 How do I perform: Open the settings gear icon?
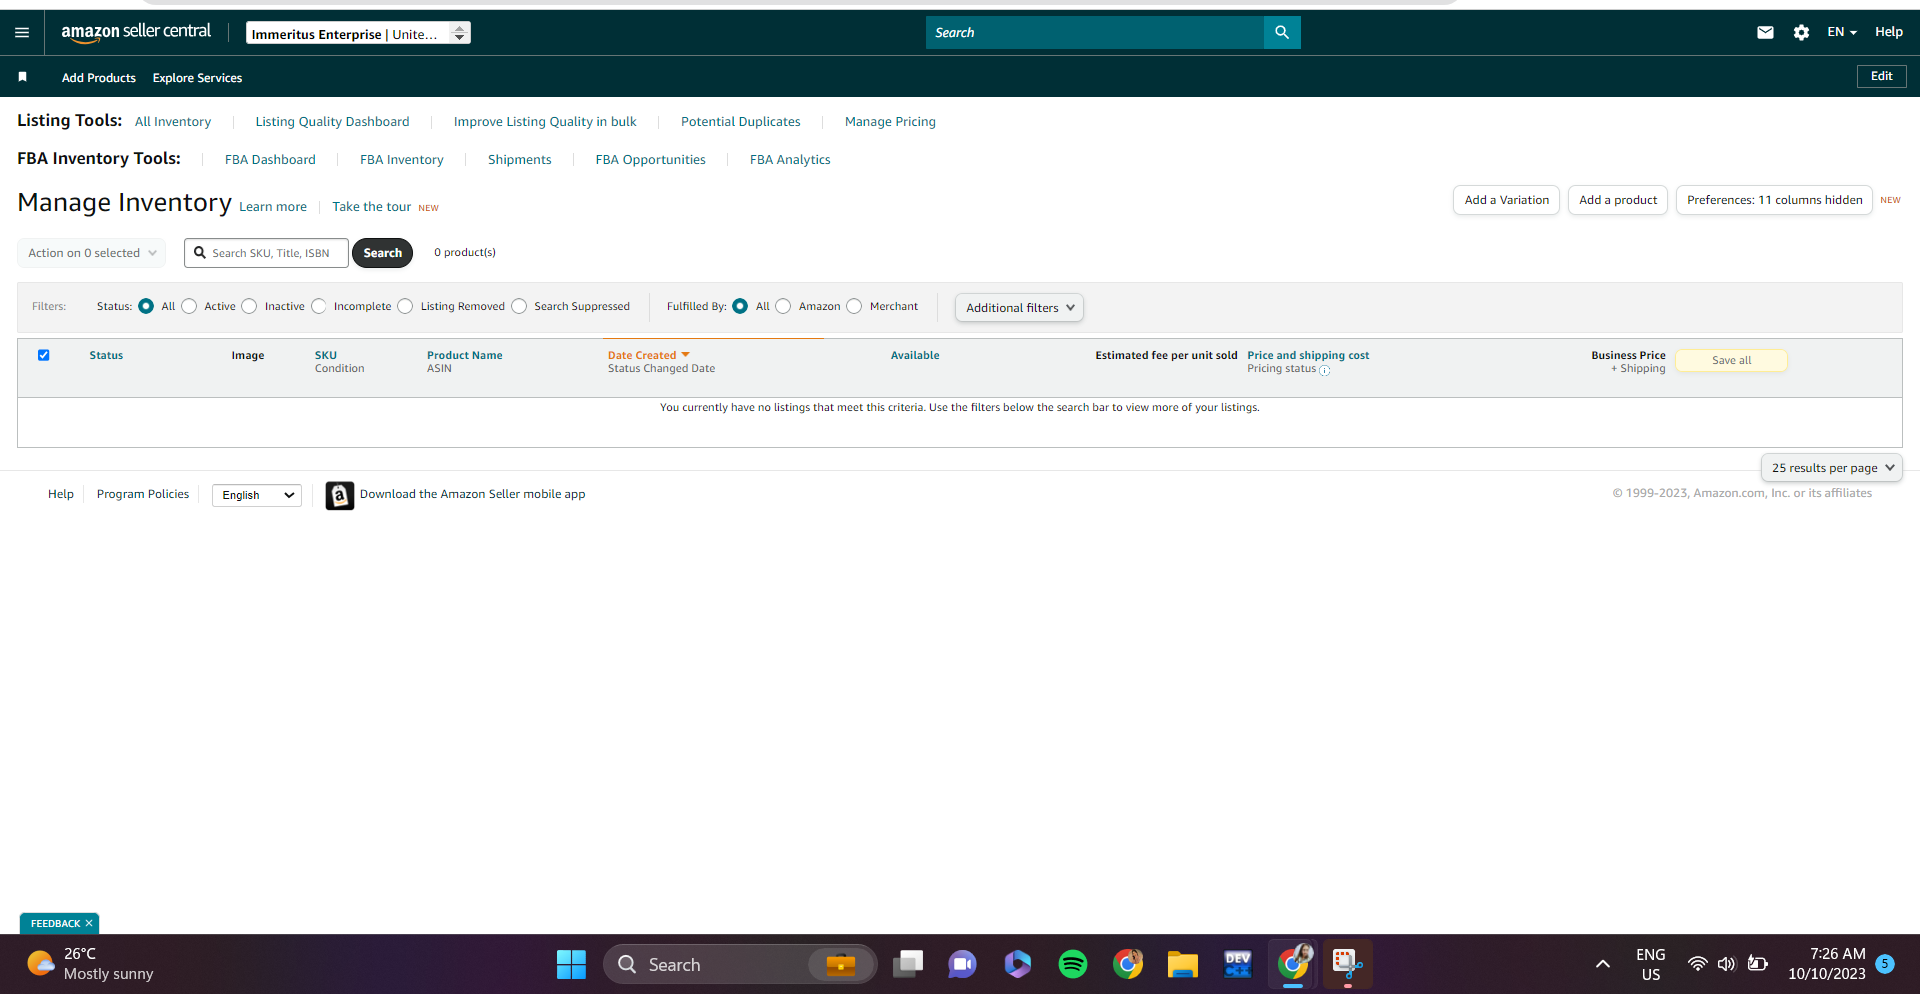tap(1801, 33)
